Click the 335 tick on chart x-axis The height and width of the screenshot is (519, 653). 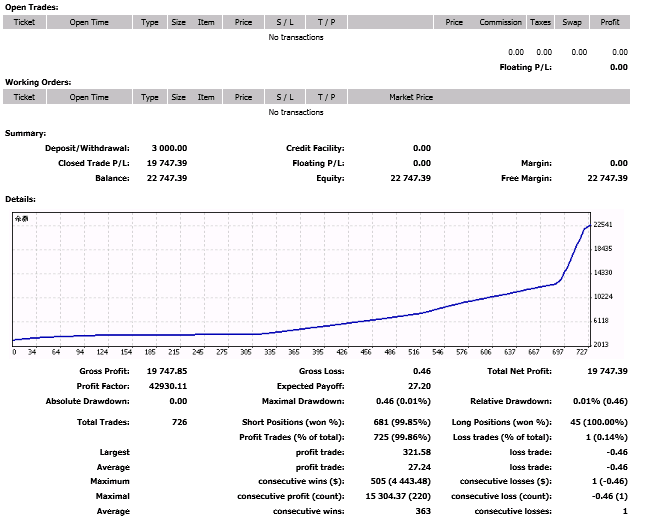click(x=269, y=352)
